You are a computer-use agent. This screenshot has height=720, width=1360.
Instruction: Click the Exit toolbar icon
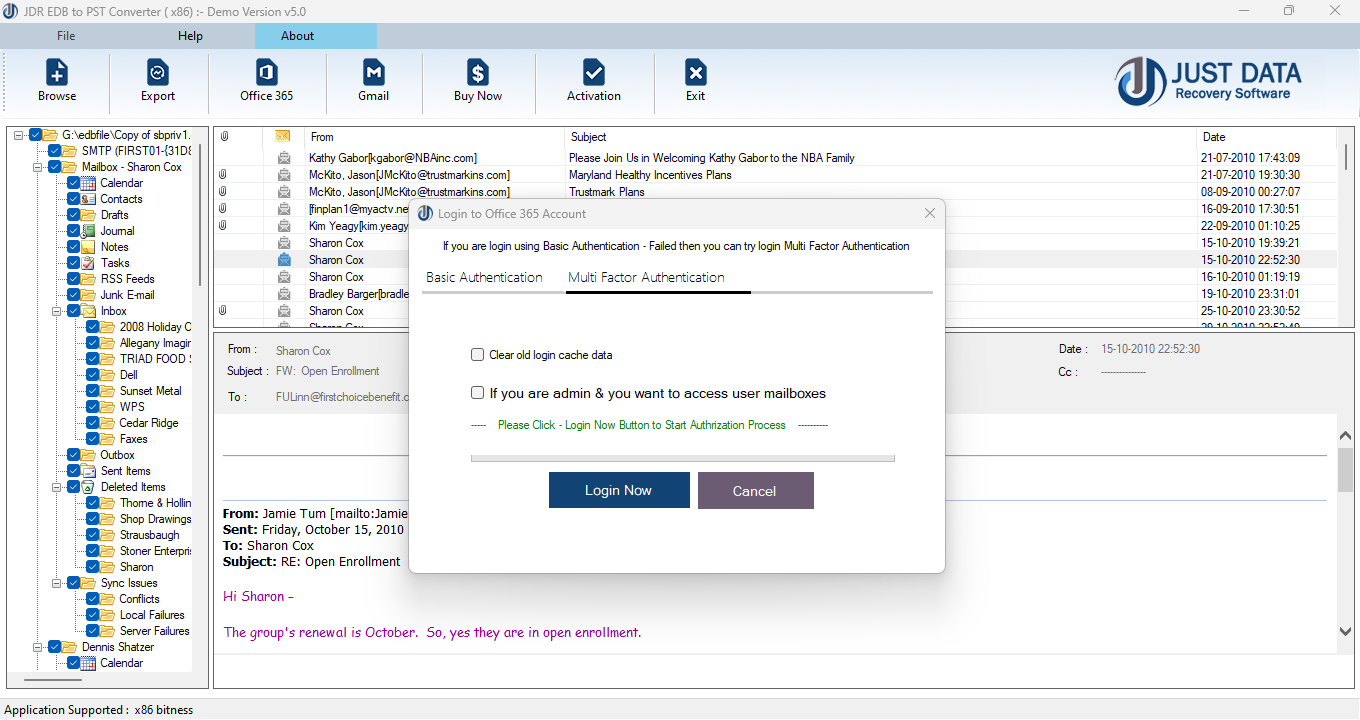(x=694, y=80)
